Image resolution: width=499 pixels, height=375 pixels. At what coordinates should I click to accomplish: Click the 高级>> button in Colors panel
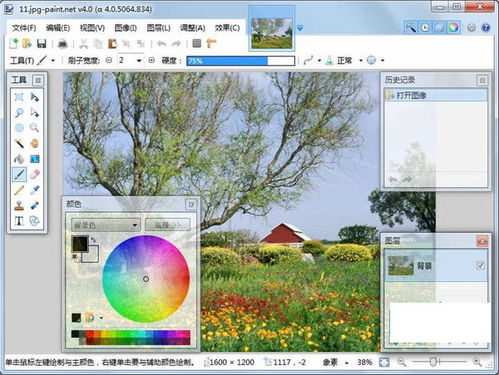pos(168,225)
